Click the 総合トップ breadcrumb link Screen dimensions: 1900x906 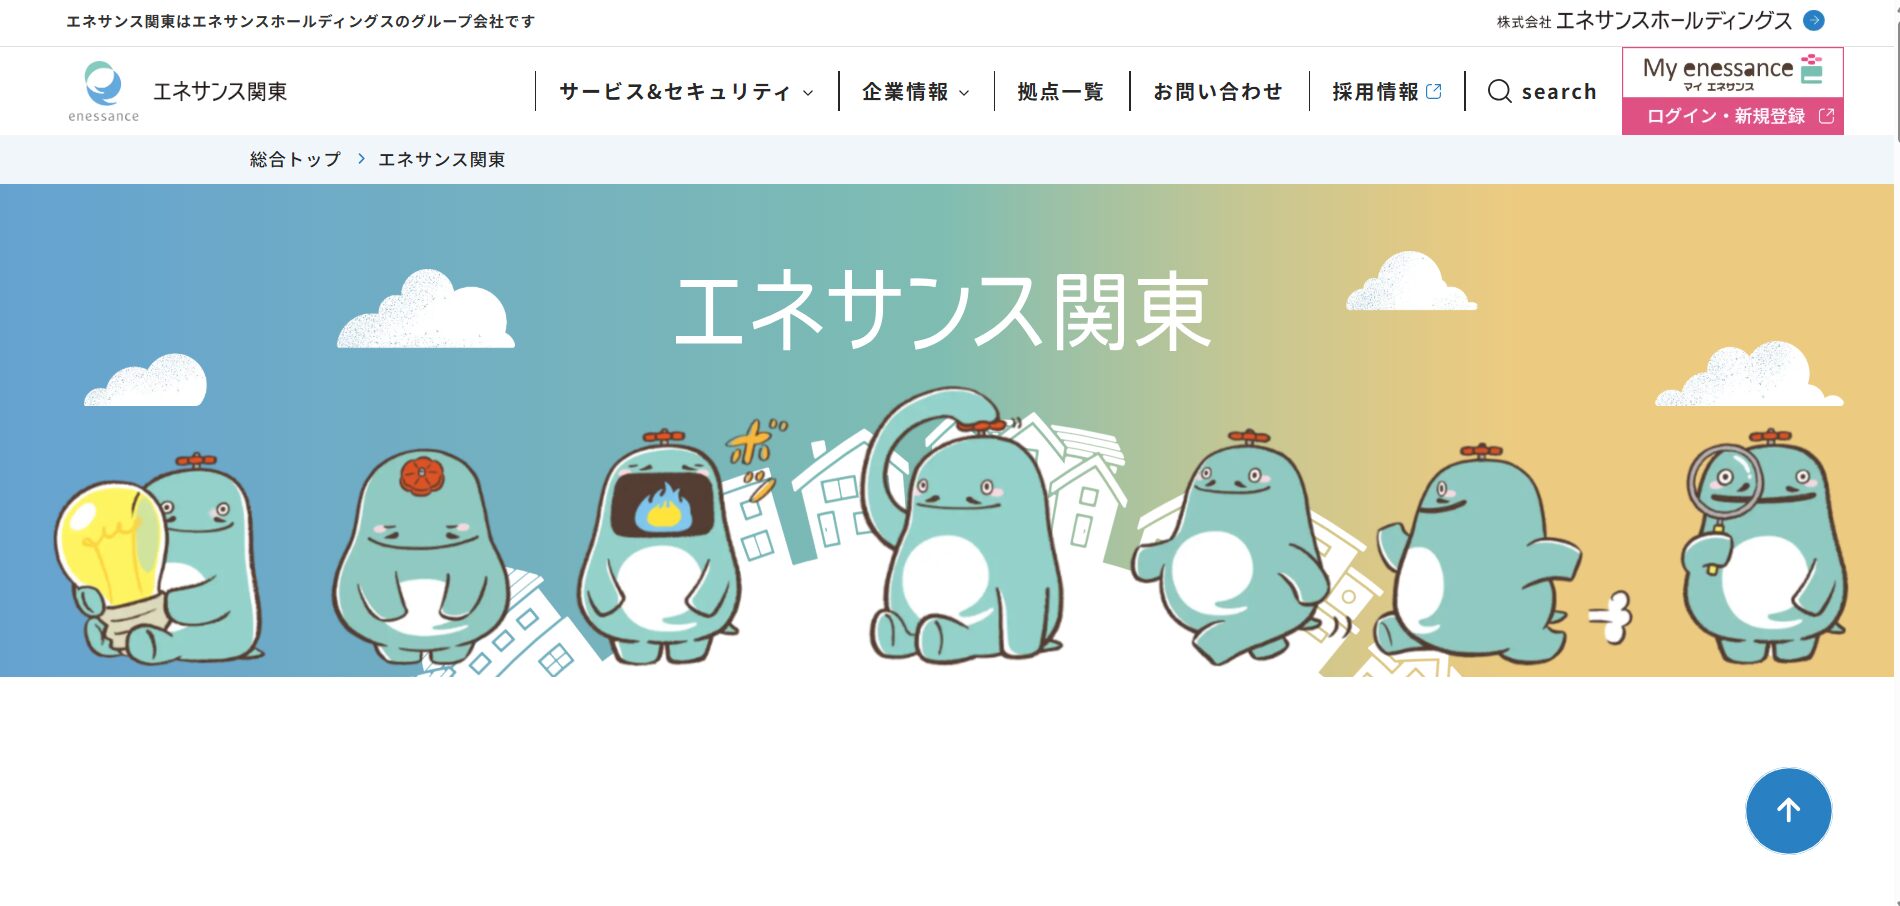pyautogui.click(x=295, y=159)
